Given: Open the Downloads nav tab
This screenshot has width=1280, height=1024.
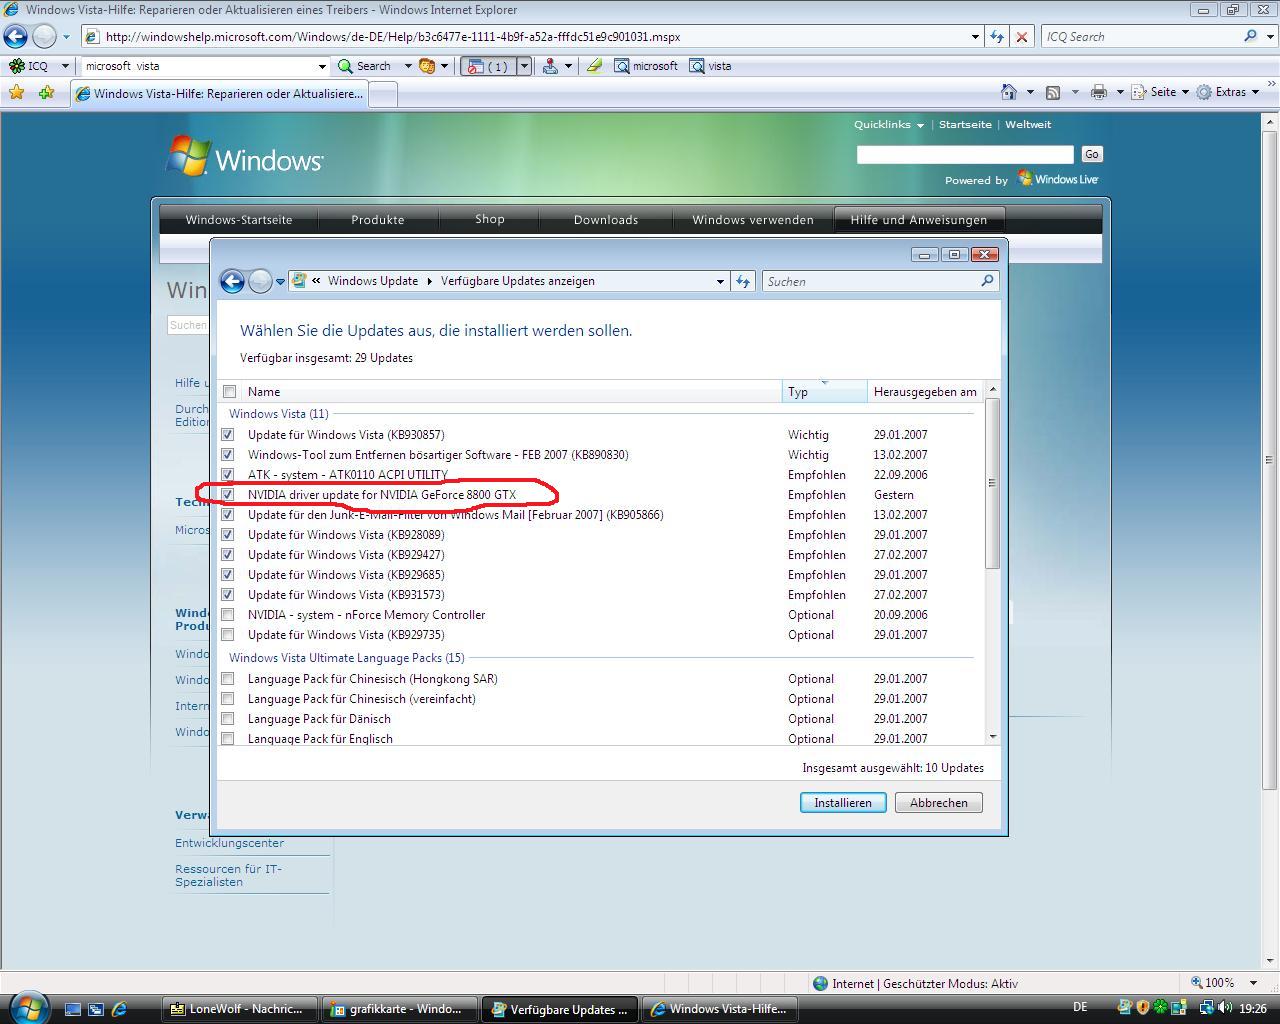Looking at the screenshot, I should click(606, 220).
